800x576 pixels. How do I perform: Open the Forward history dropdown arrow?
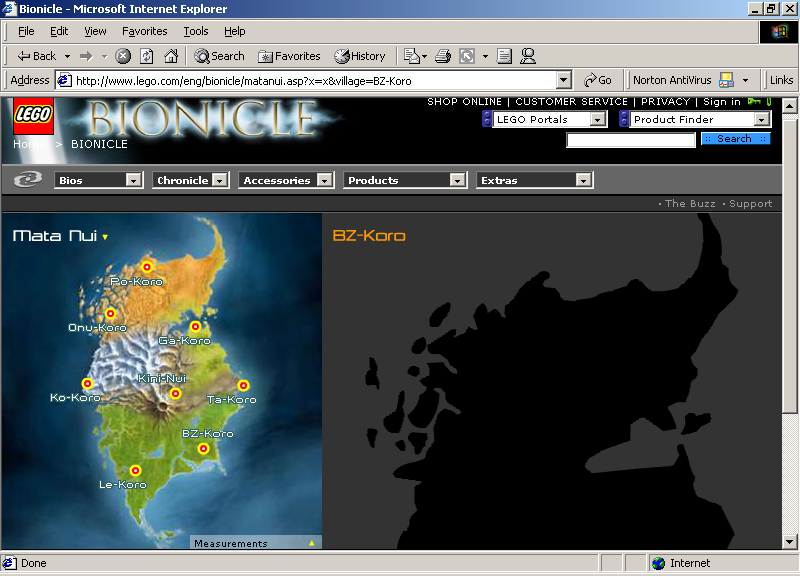[x=105, y=56]
